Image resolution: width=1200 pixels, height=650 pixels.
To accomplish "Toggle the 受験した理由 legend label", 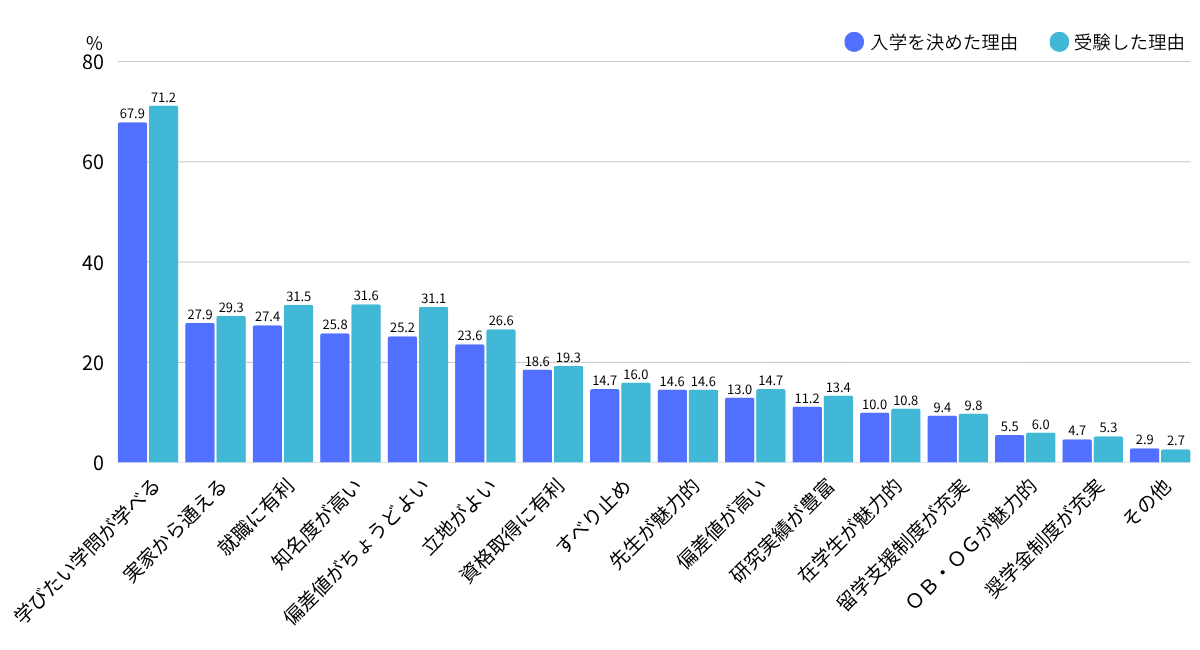I will (1129, 42).
